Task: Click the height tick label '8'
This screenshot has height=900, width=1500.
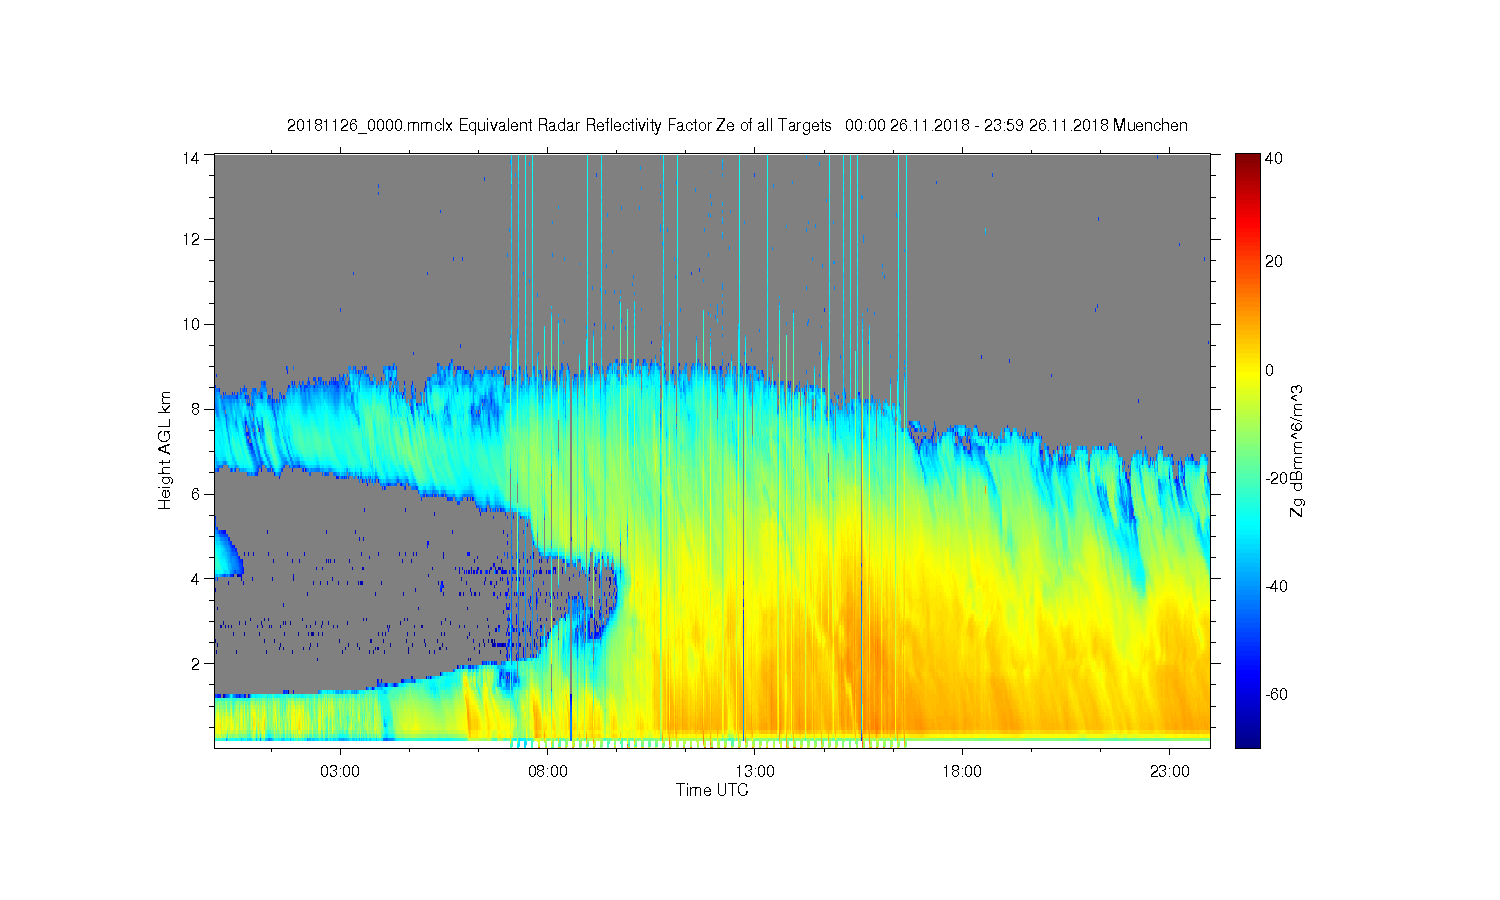Action: click(196, 409)
